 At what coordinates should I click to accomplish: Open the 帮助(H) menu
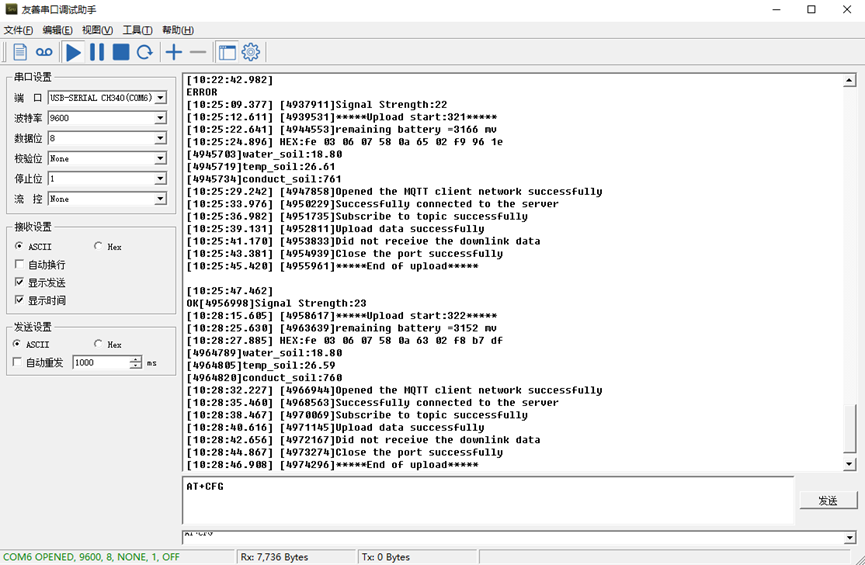click(178, 30)
